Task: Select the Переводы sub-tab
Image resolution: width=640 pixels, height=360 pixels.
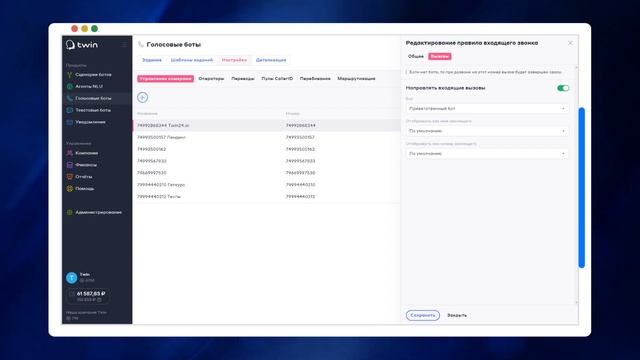Action: (x=243, y=78)
